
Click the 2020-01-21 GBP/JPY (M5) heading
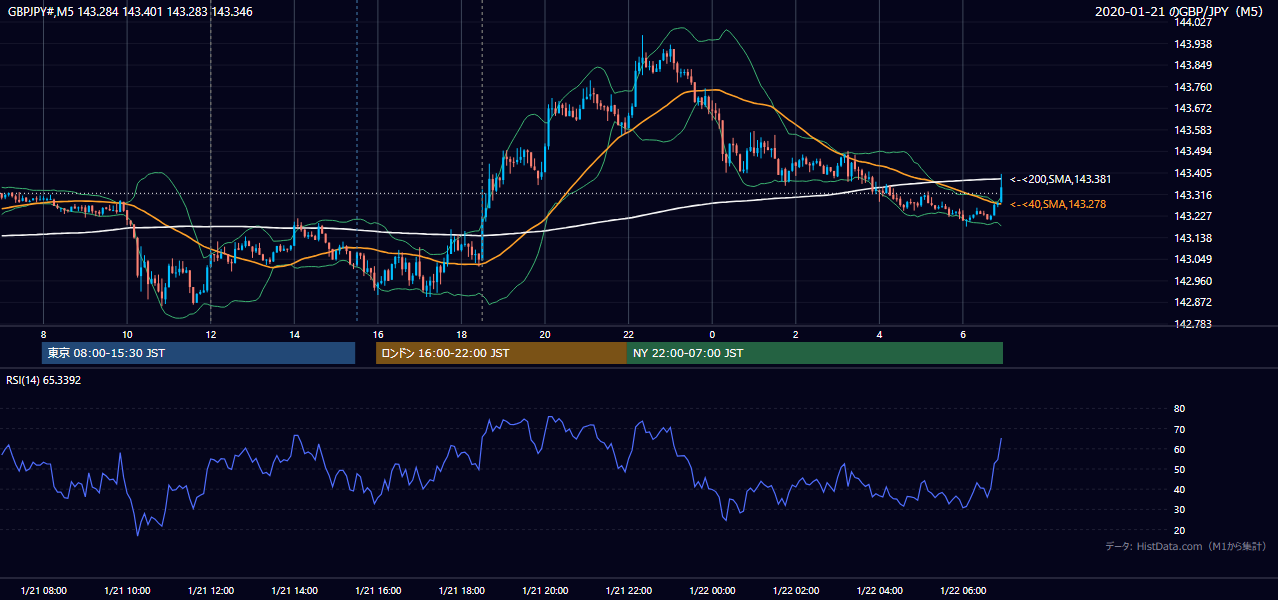(1181, 11)
